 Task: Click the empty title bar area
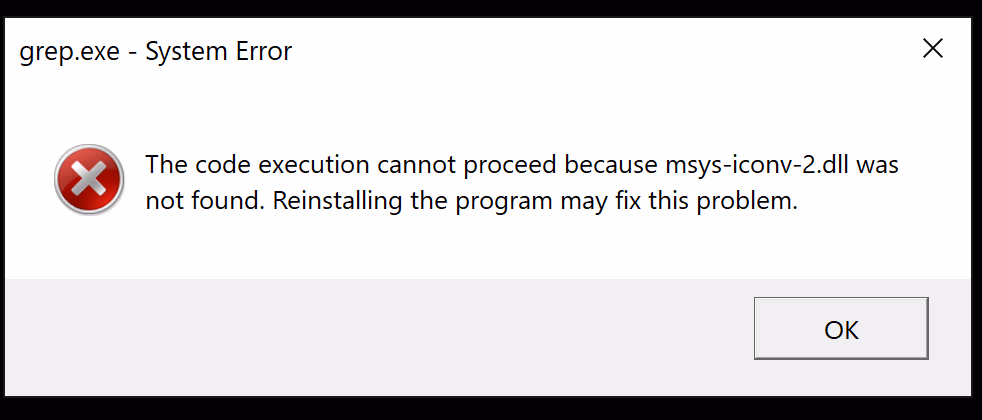(x=600, y=50)
